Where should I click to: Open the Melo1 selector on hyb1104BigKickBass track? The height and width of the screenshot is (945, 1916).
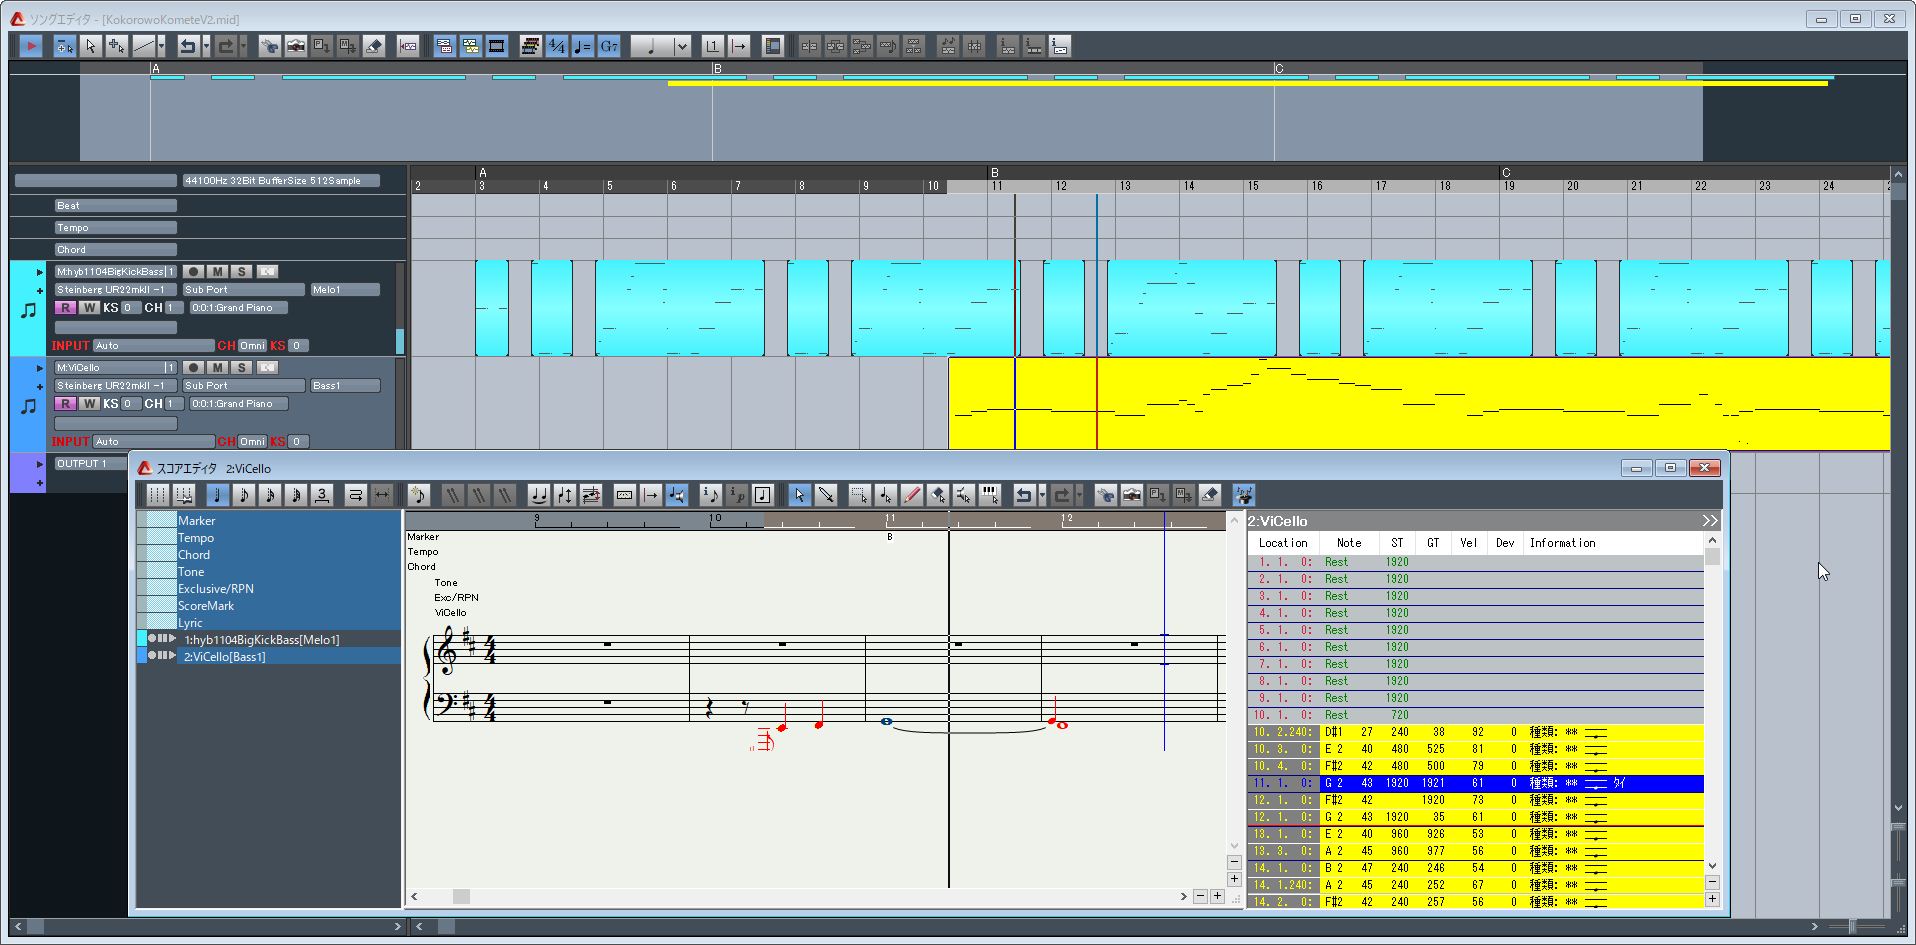[345, 290]
